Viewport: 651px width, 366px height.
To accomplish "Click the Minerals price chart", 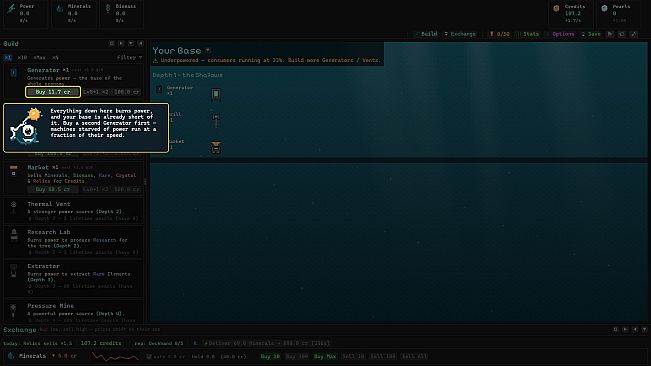I will pos(115,356).
